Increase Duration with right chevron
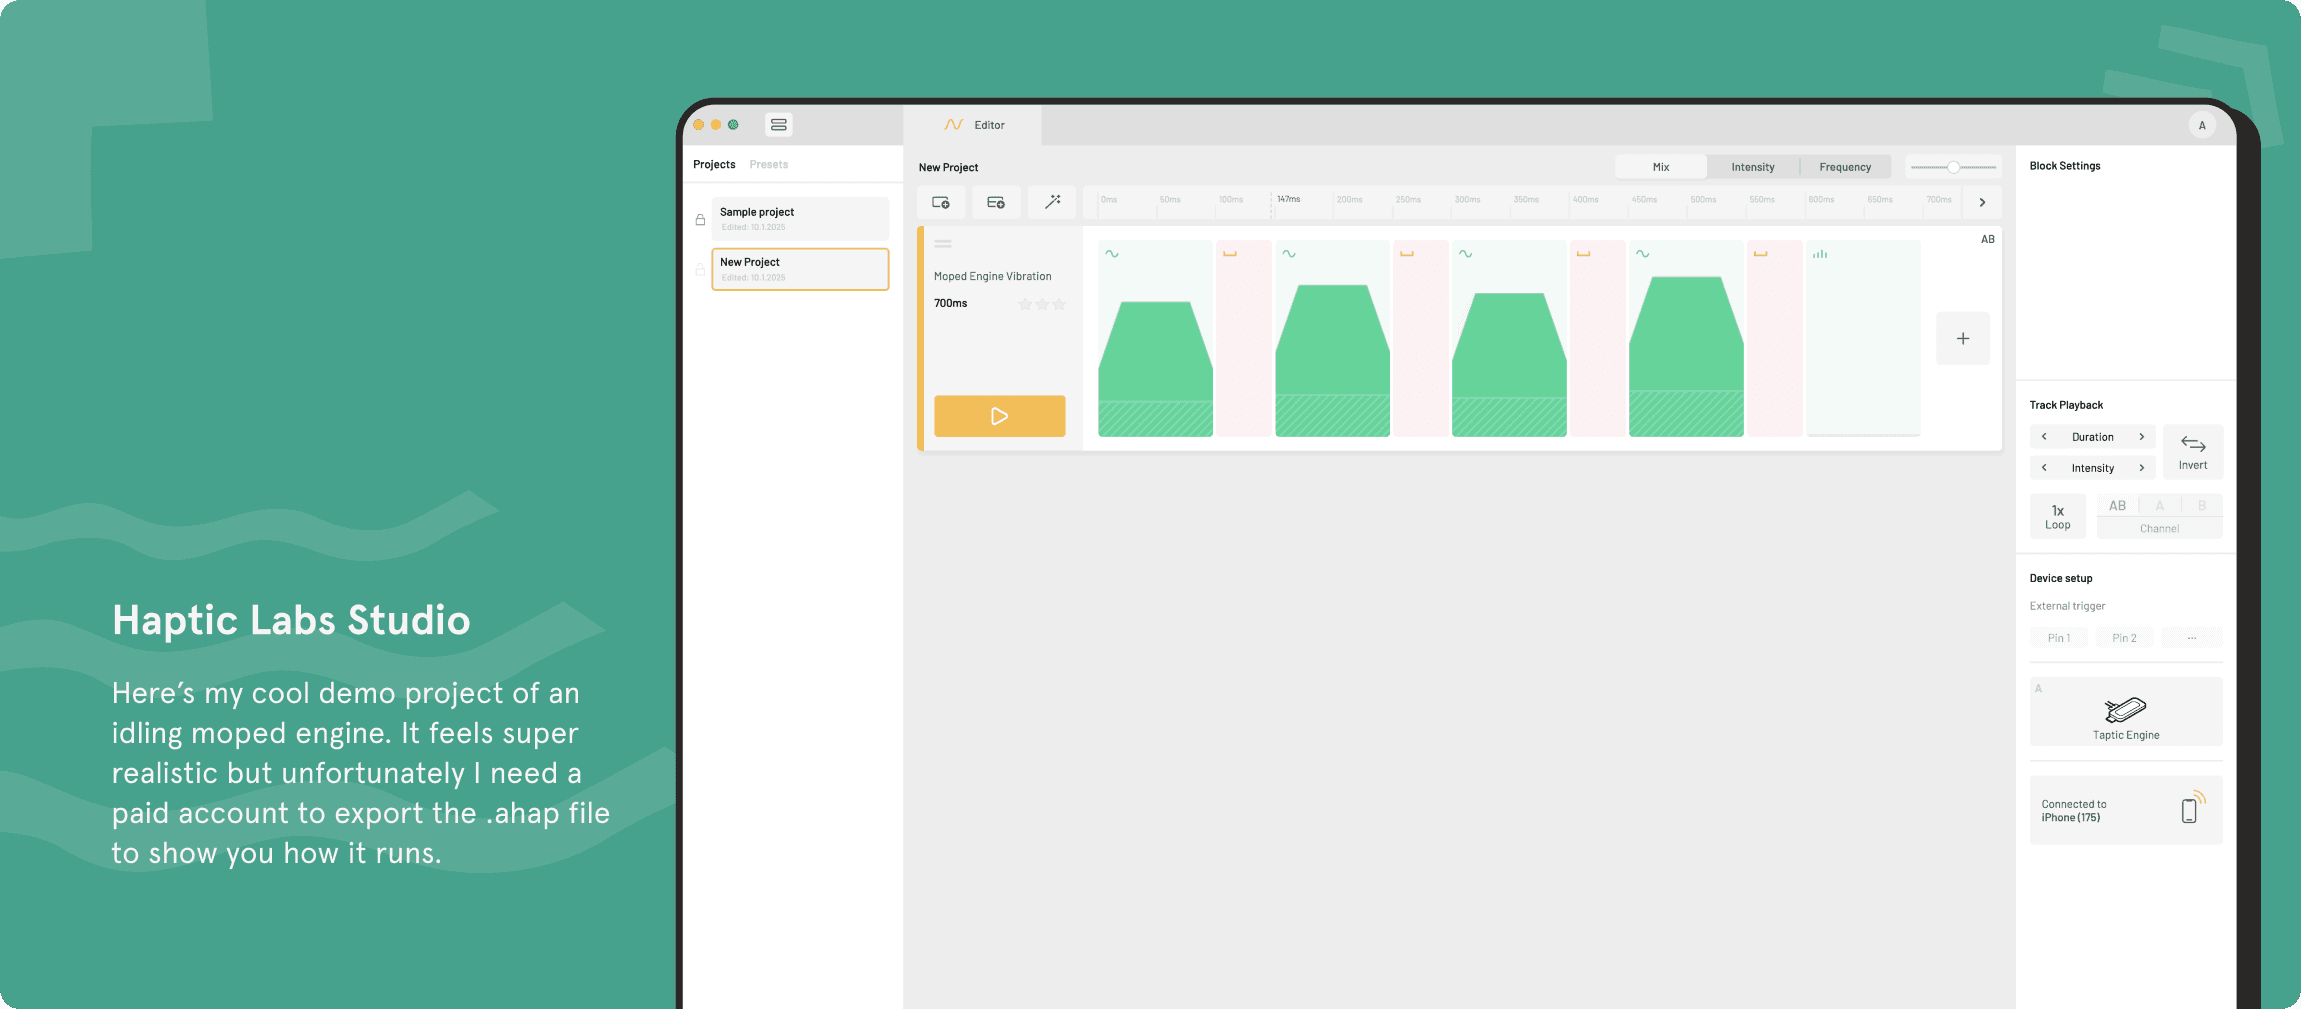 click(x=2141, y=437)
